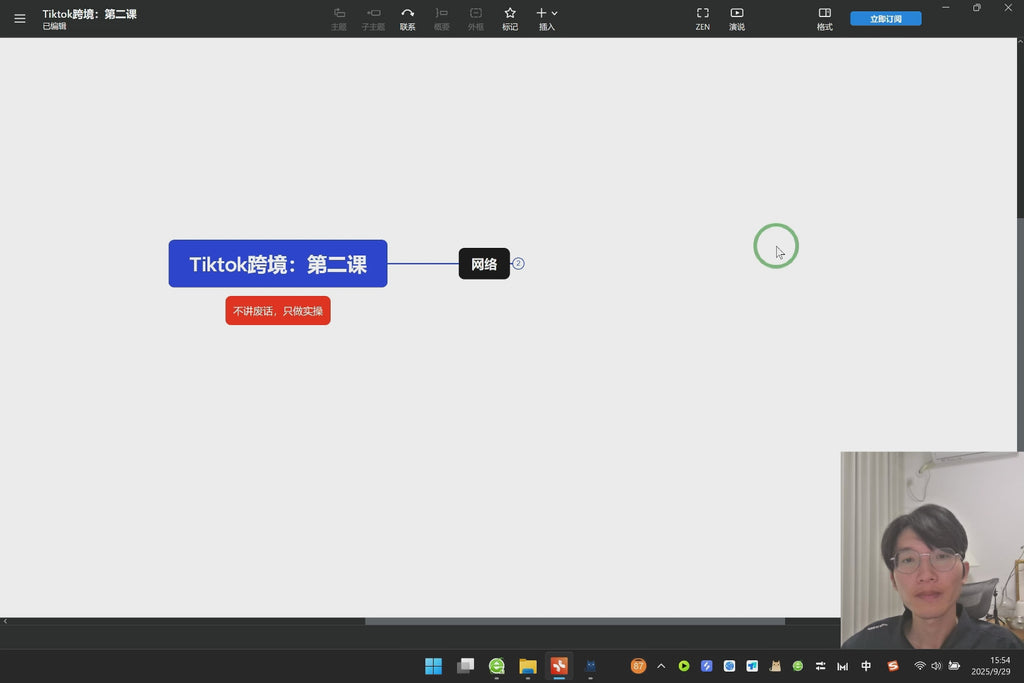This screenshot has height=683, width=1024.
Task: Select the 网络 topic node
Action: pyautogui.click(x=484, y=264)
